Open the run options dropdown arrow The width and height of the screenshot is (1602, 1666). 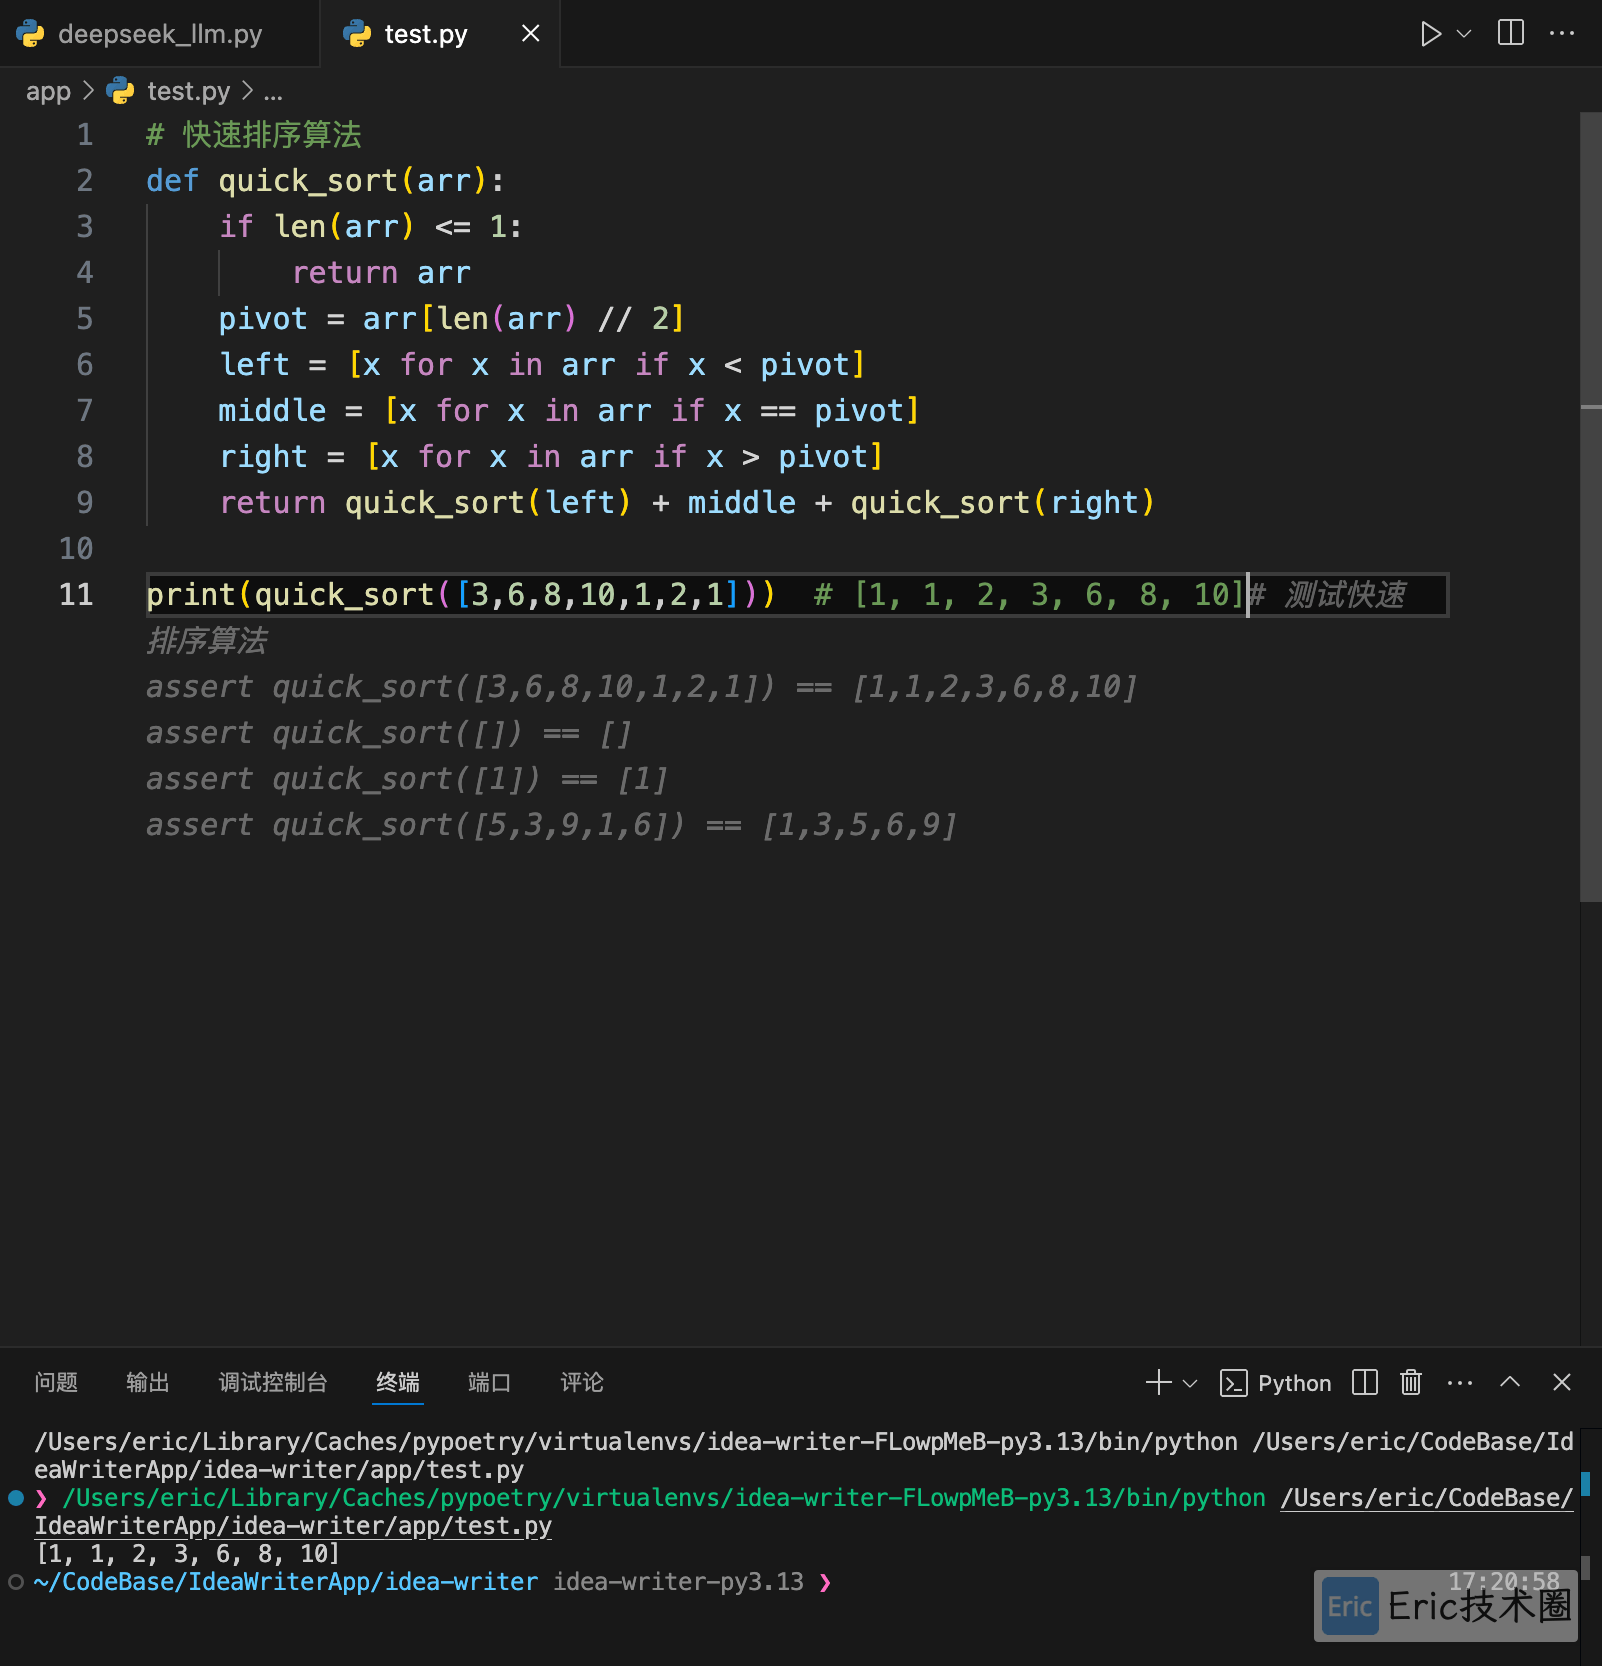click(x=1464, y=34)
